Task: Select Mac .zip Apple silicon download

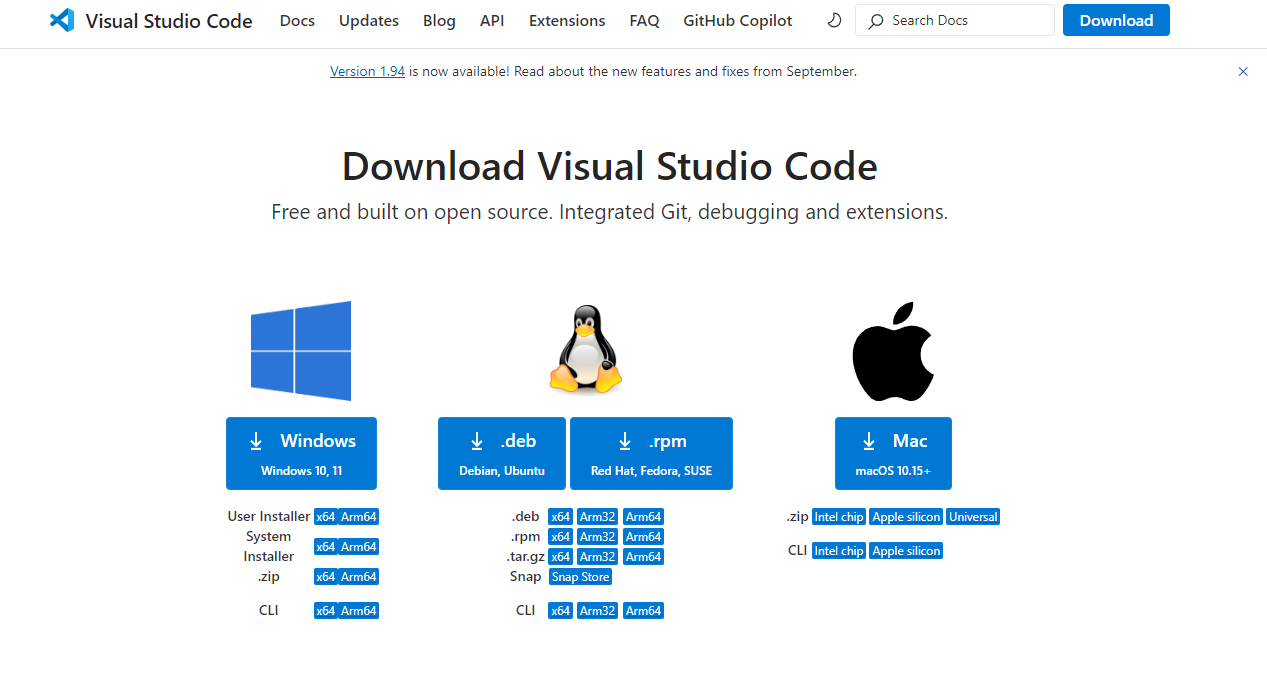Action: (x=906, y=517)
